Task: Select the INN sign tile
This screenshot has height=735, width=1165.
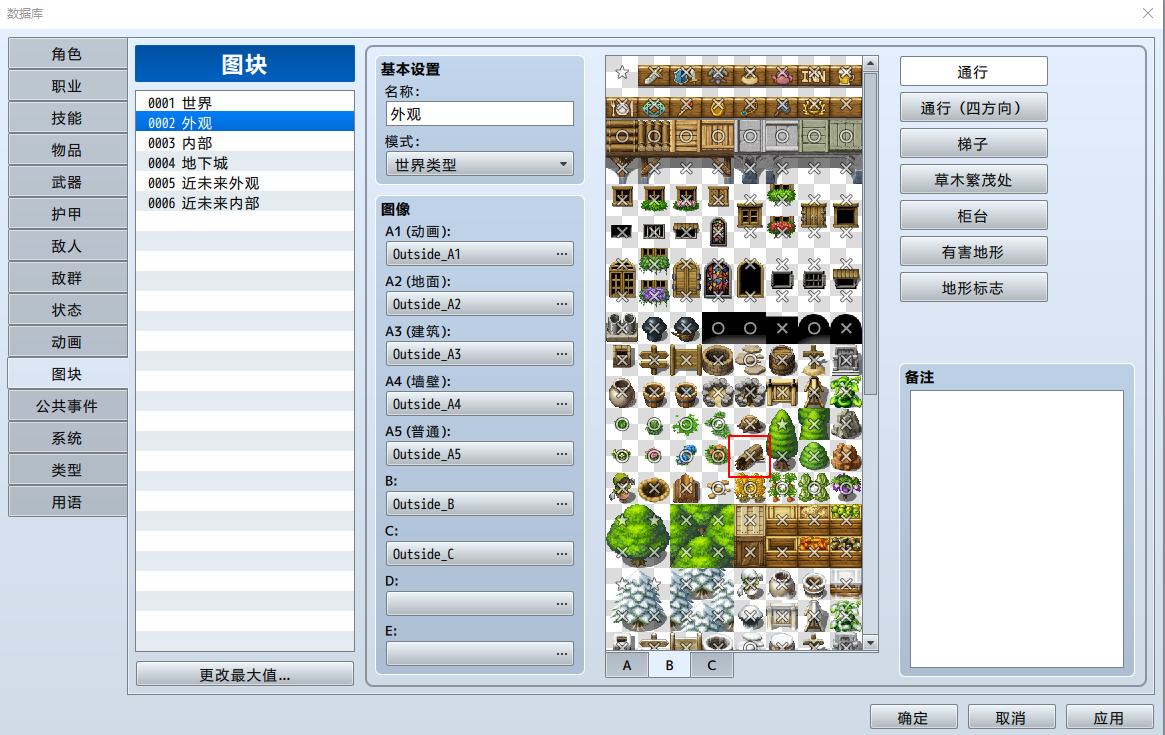Action: 815,72
